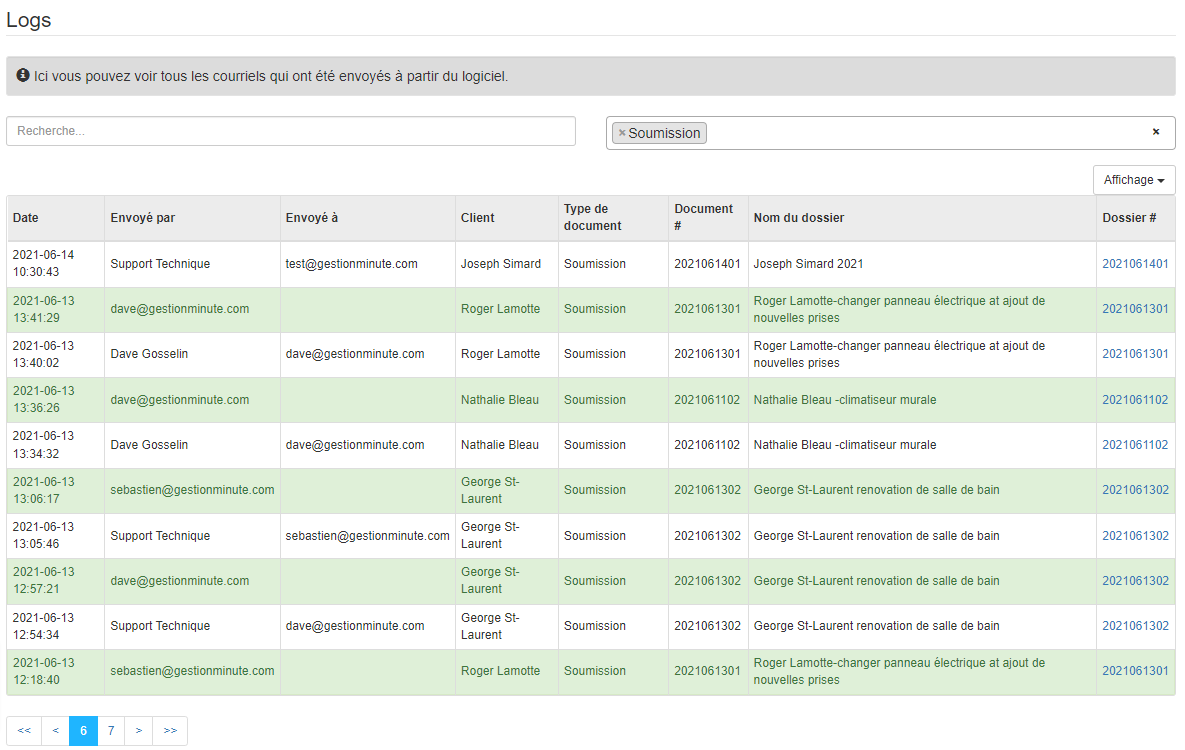
Task: Click inside the document type filter box
Action: tap(920, 133)
